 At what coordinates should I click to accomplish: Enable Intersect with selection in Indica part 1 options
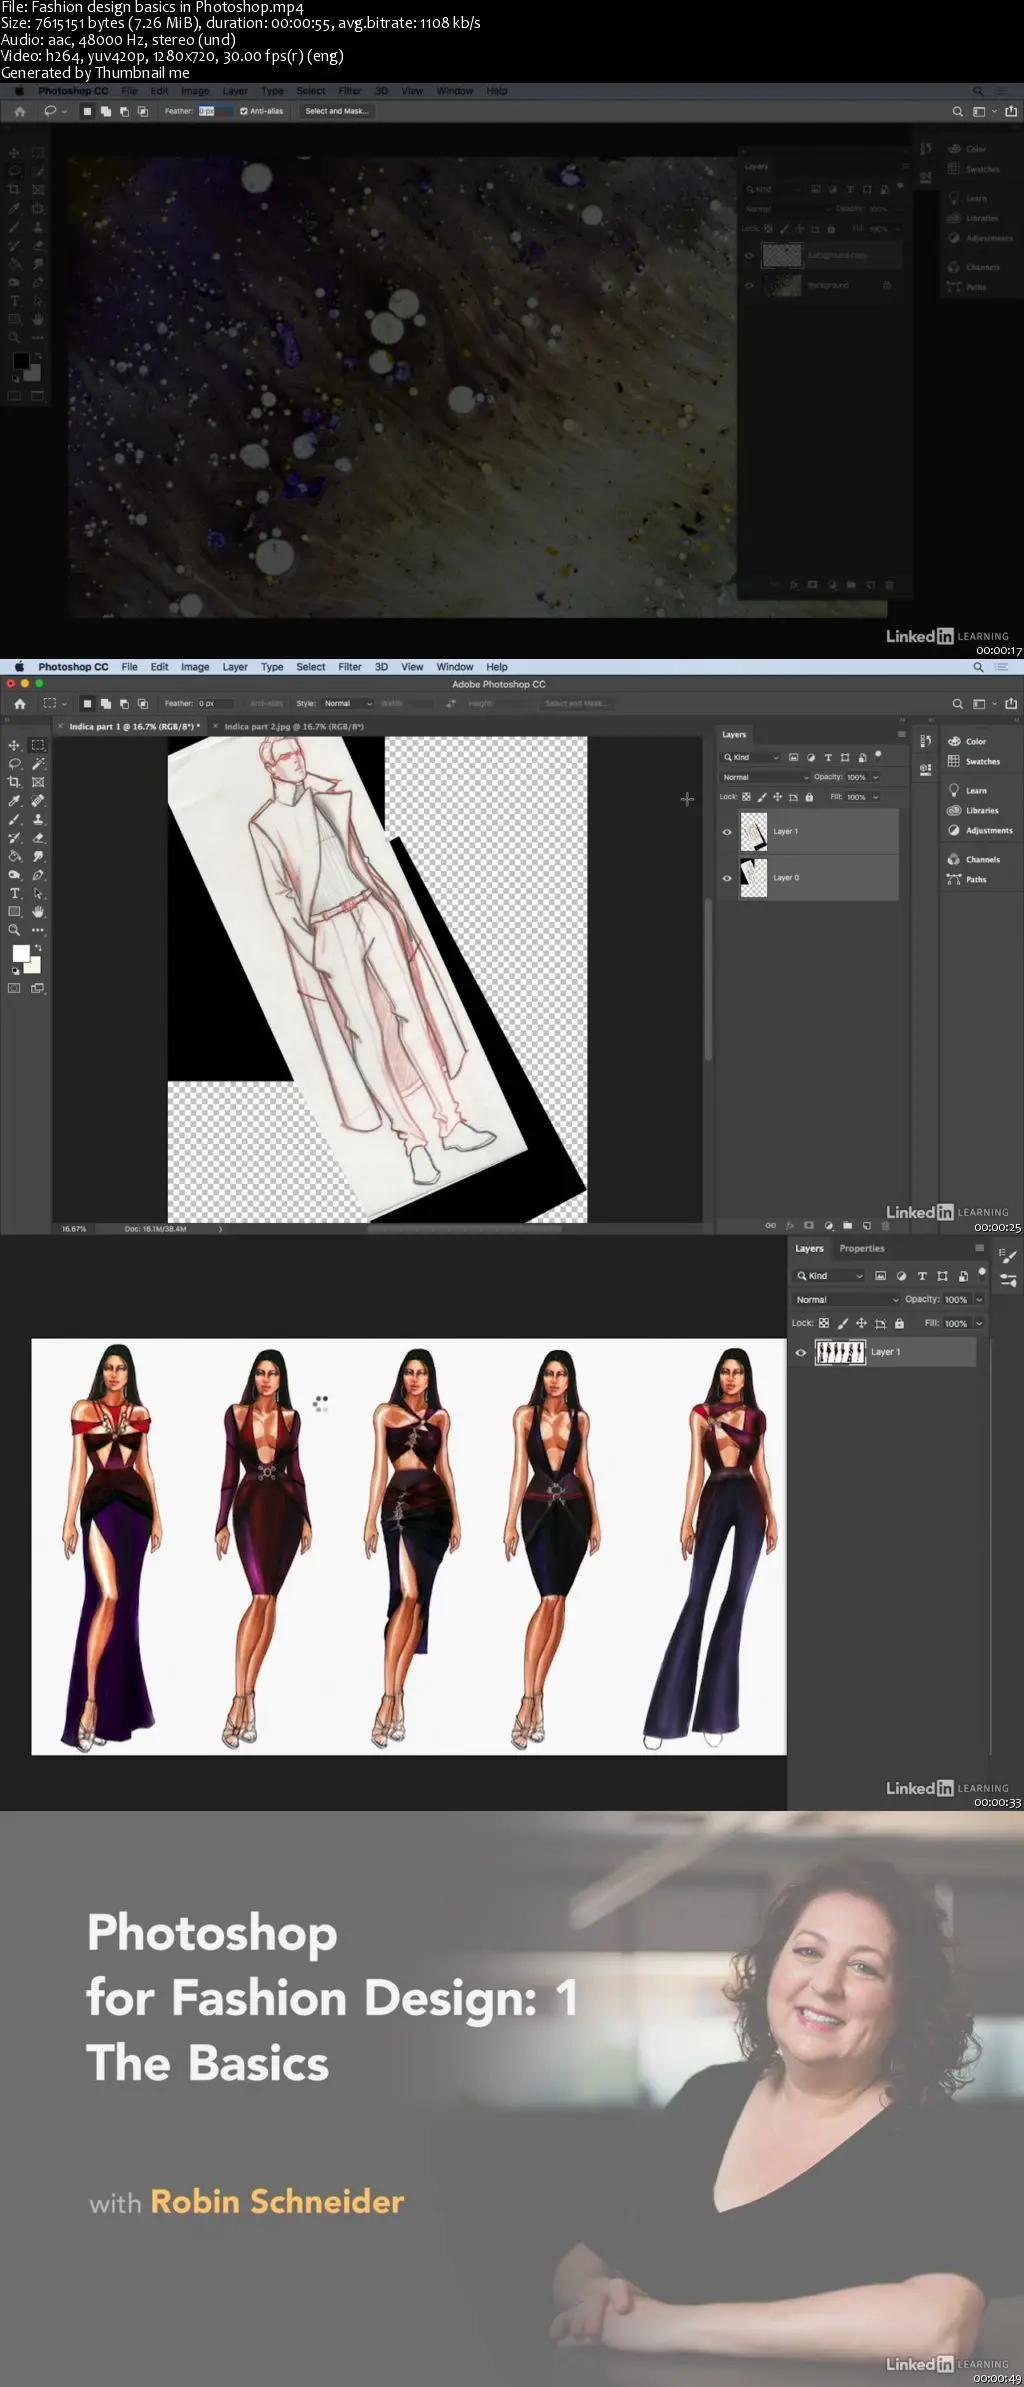tap(142, 703)
